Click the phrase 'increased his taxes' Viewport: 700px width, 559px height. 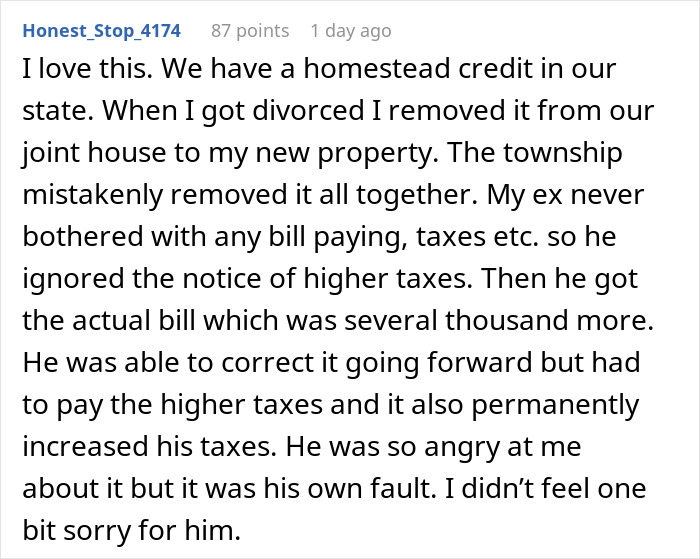tap(146, 446)
